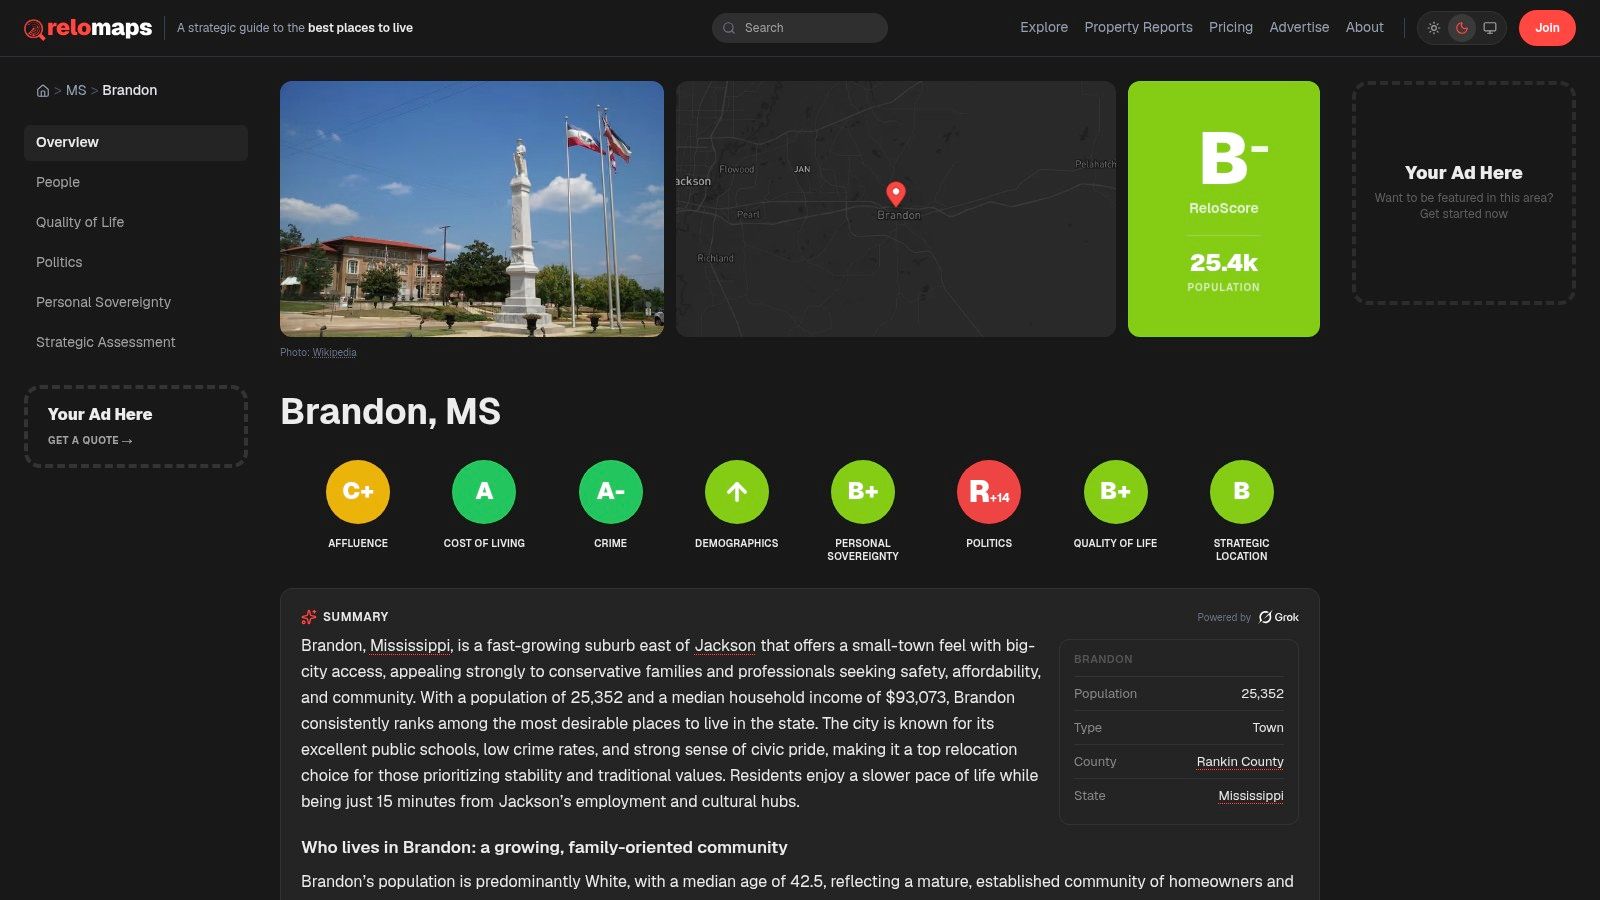Select People in the sidebar
Image resolution: width=1600 pixels, height=900 pixels.
pos(136,183)
